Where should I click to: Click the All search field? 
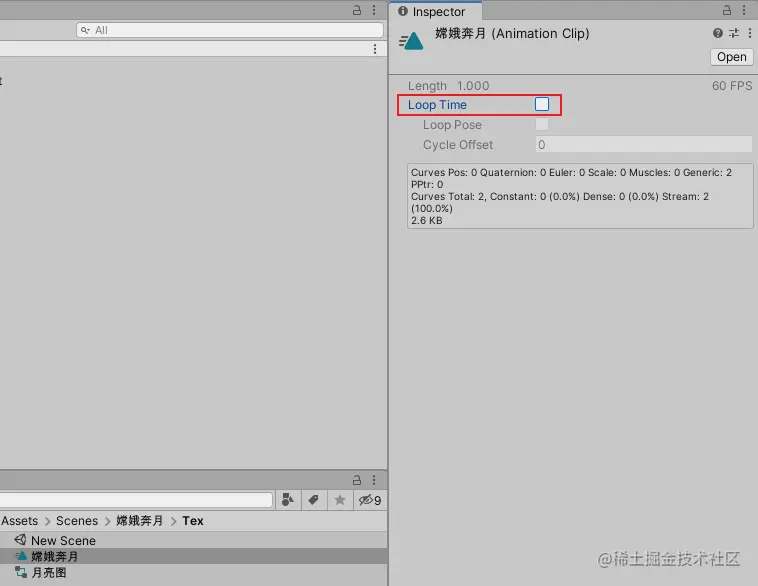(x=230, y=30)
